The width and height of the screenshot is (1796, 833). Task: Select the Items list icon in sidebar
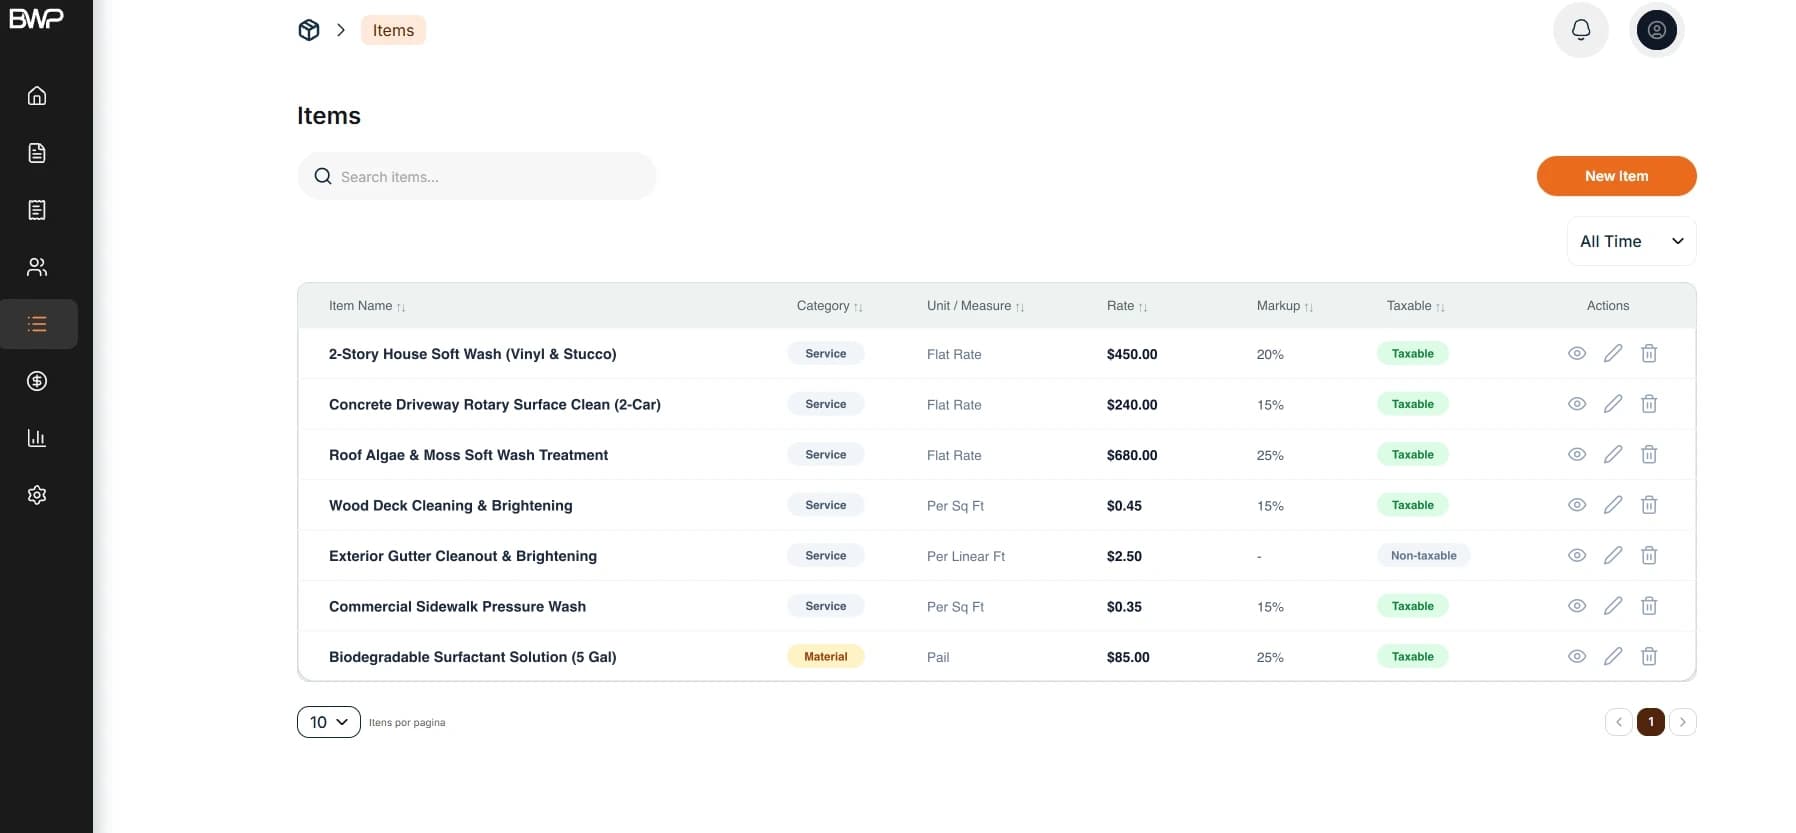pos(37,324)
